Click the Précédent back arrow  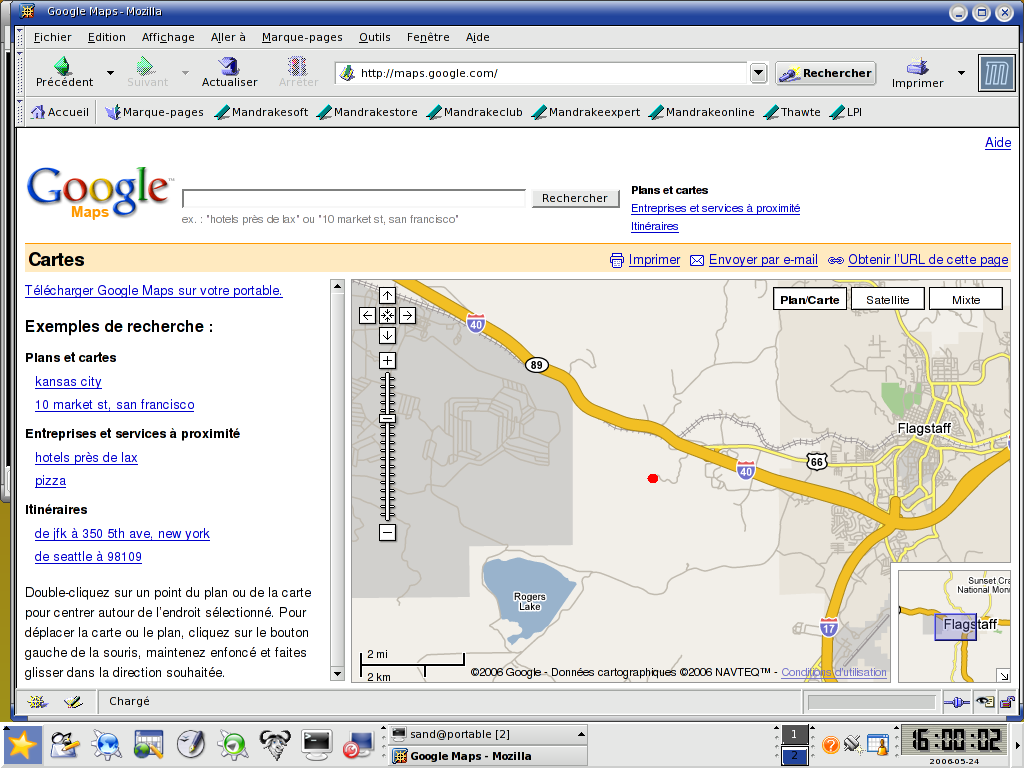click(x=63, y=72)
